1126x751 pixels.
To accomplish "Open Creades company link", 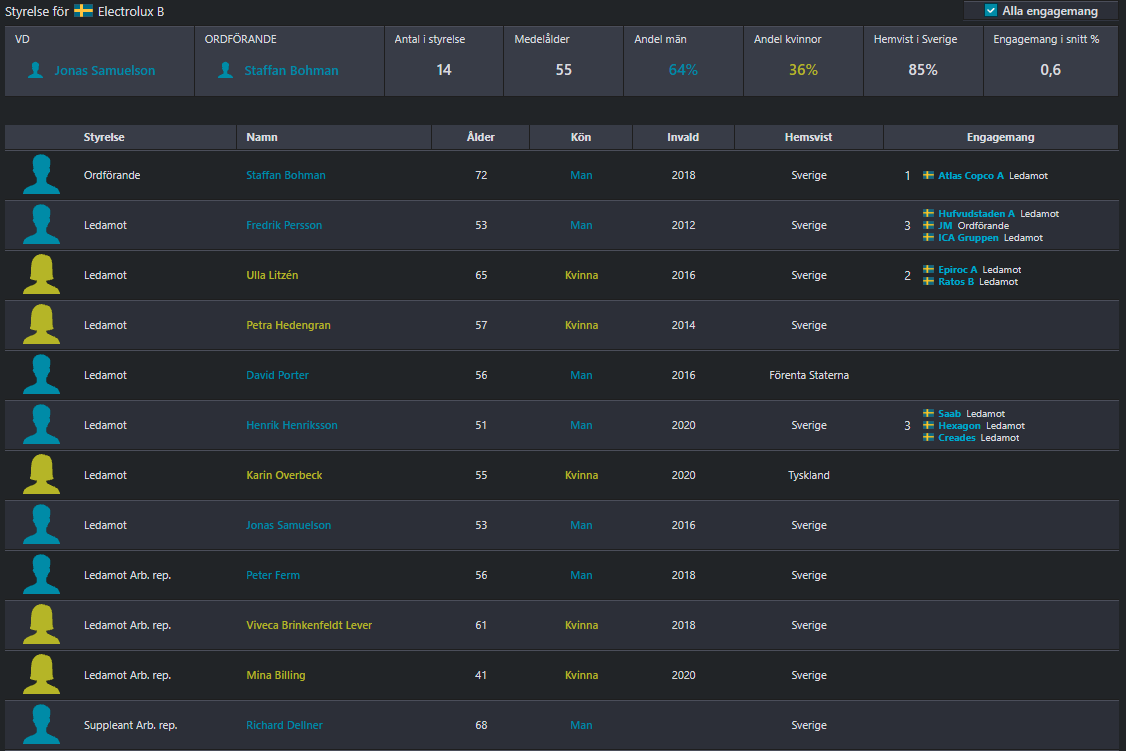I will click(957, 437).
